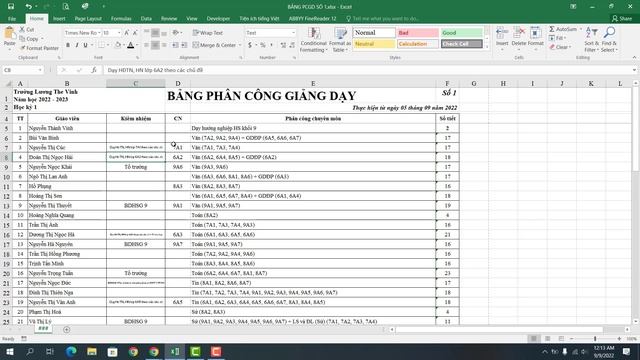640x360 pixels.
Task: Increase font size with the larger A
Action: point(127,33)
